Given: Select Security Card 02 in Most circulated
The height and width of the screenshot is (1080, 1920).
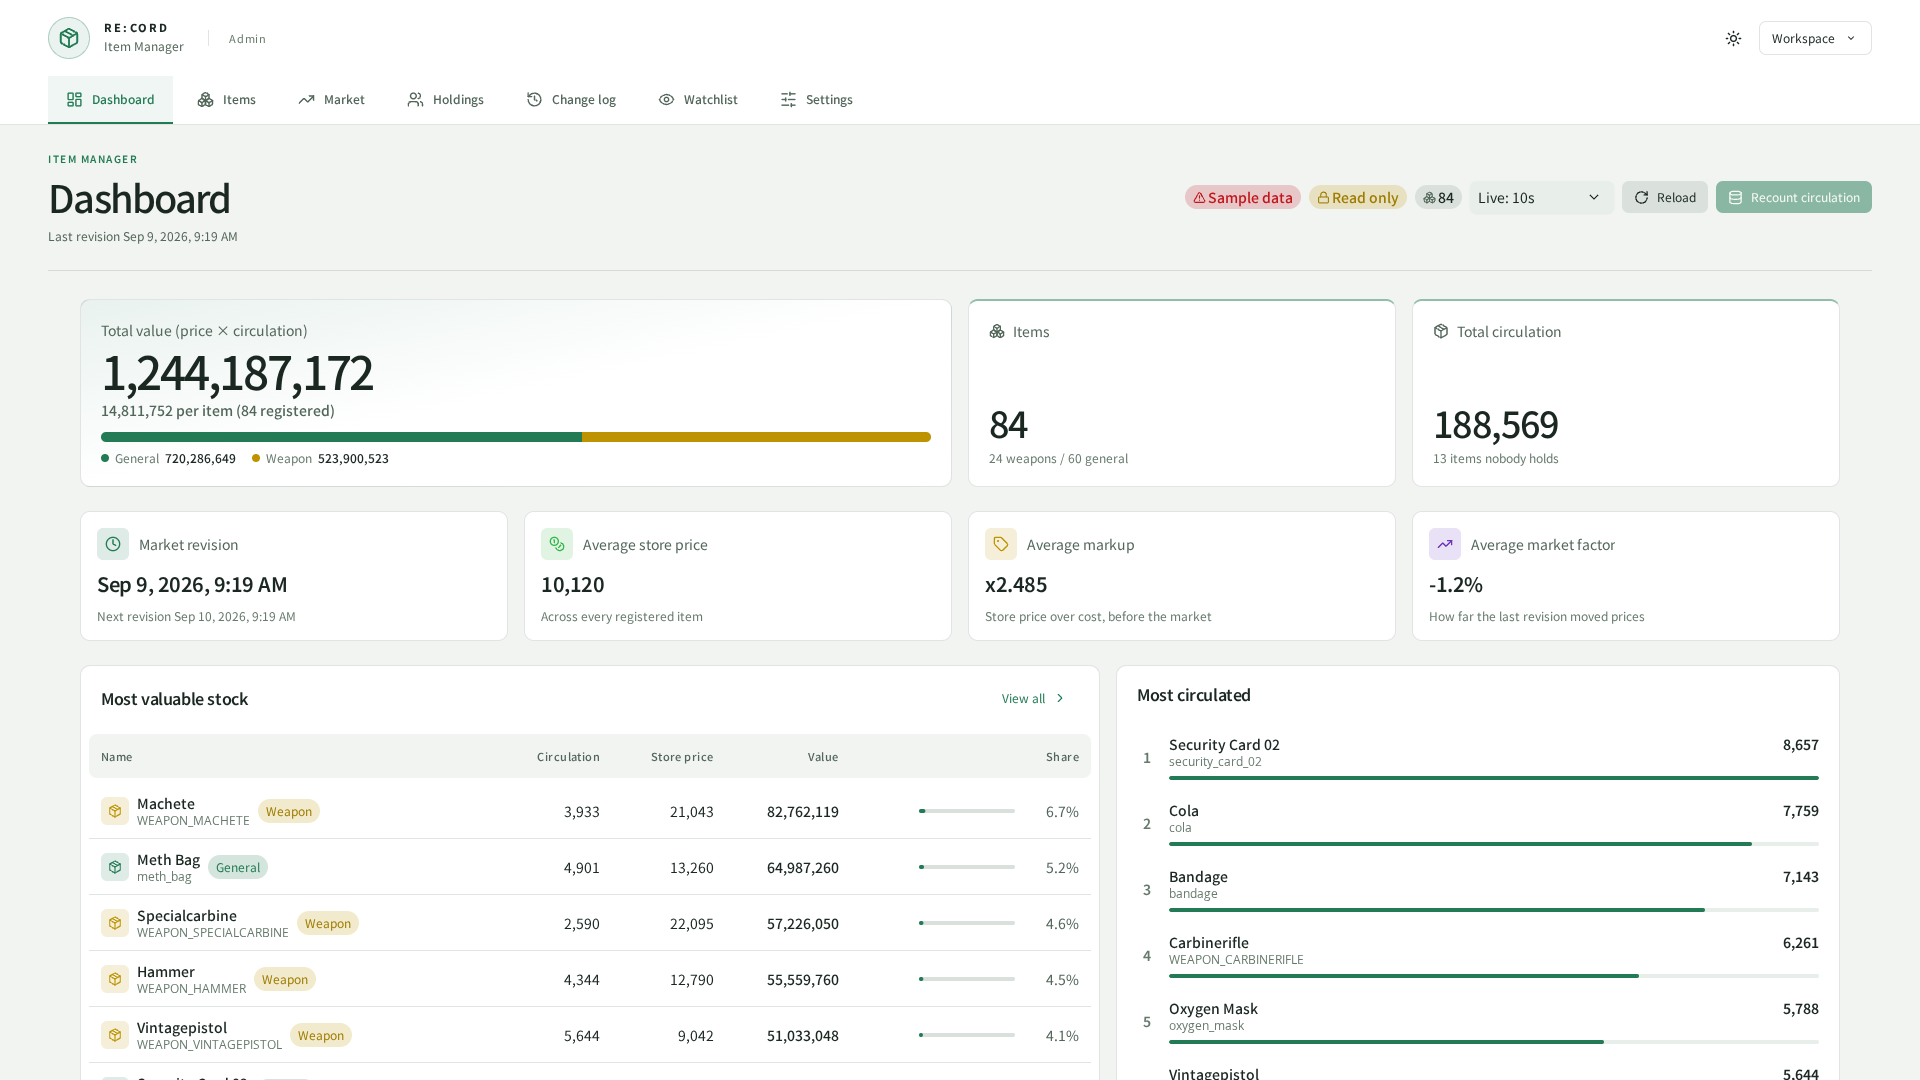Looking at the screenshot, I should coord(1478,757).
